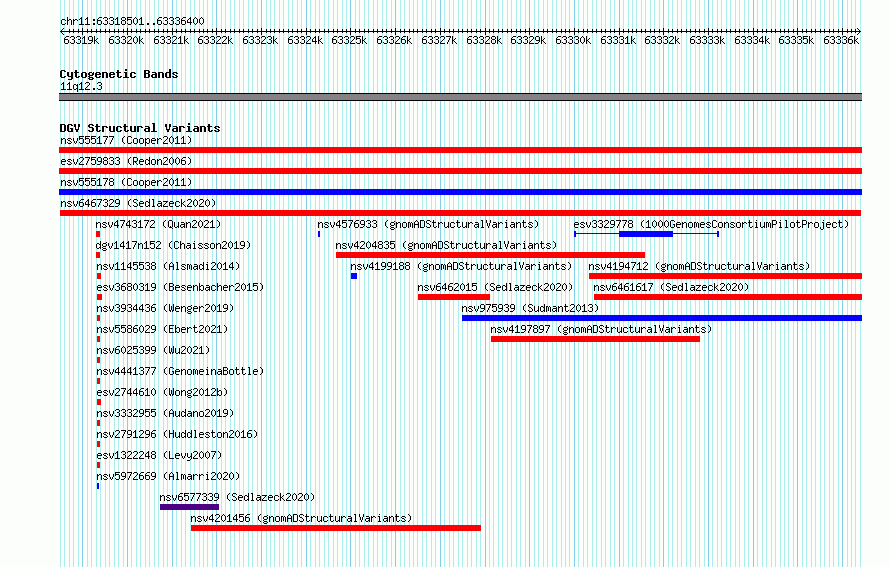890x567 pixels.
Task: Click the 63319k ruler position
Action: tap(81, 40)
